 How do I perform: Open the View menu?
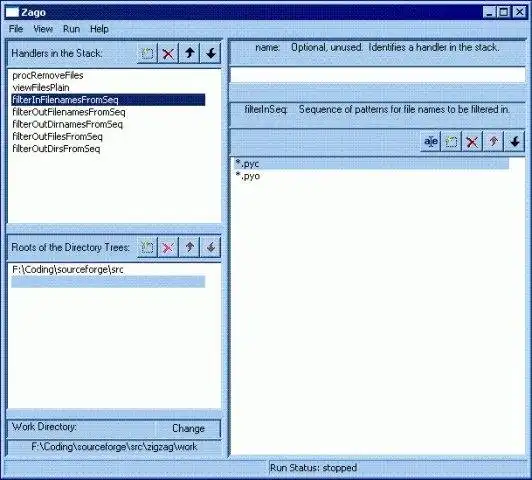pyautogui.click(x=43, y=29)
